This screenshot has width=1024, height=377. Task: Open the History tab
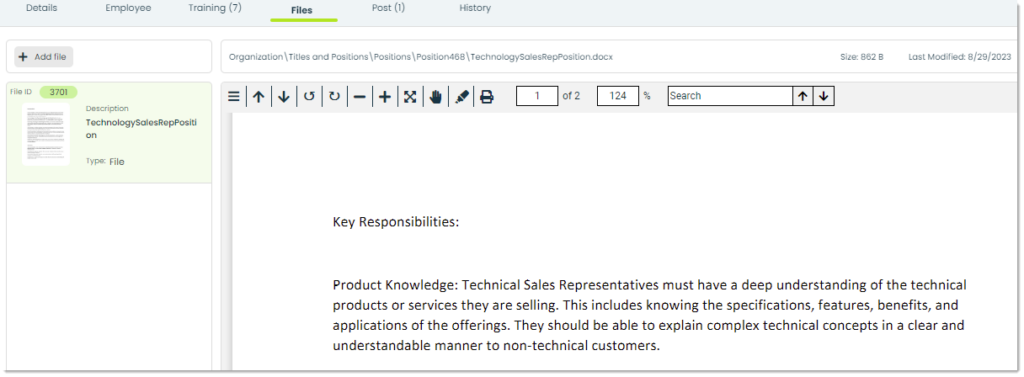[475, 8]
